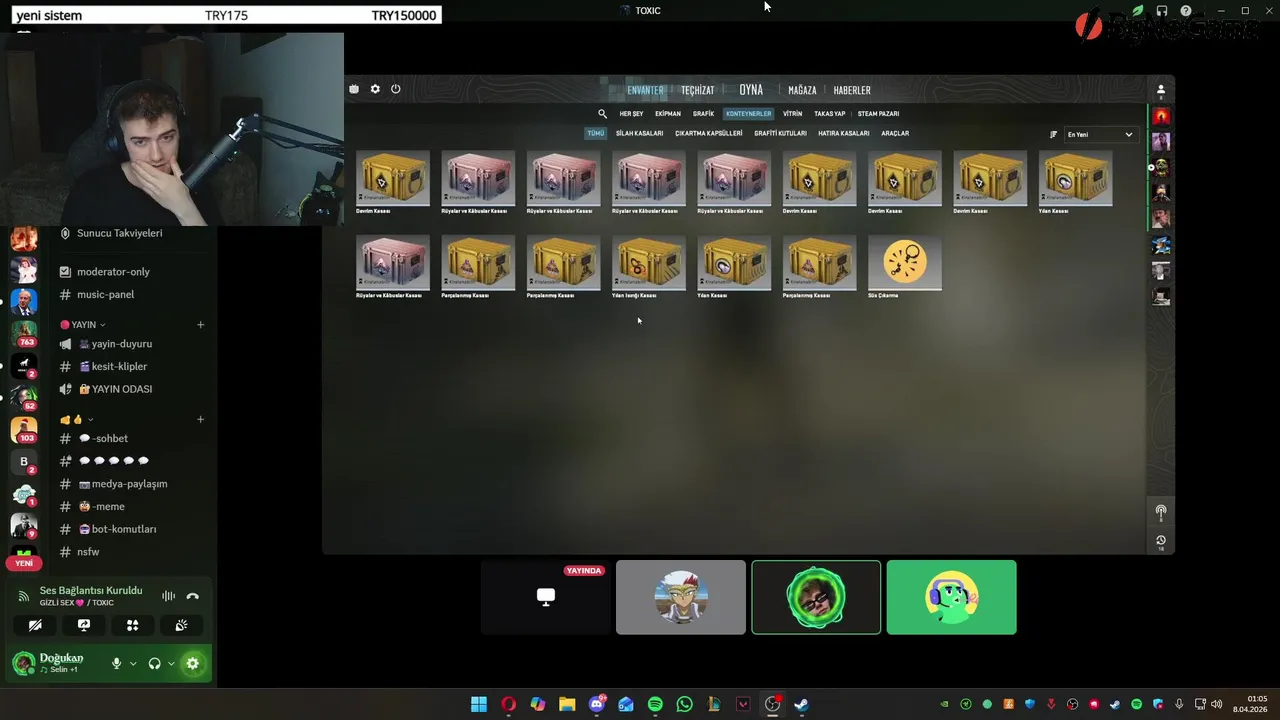This screenshot has height=720, width=1280.
Task: Disconnect from the Discord voice call
Action: pos(193,596)
